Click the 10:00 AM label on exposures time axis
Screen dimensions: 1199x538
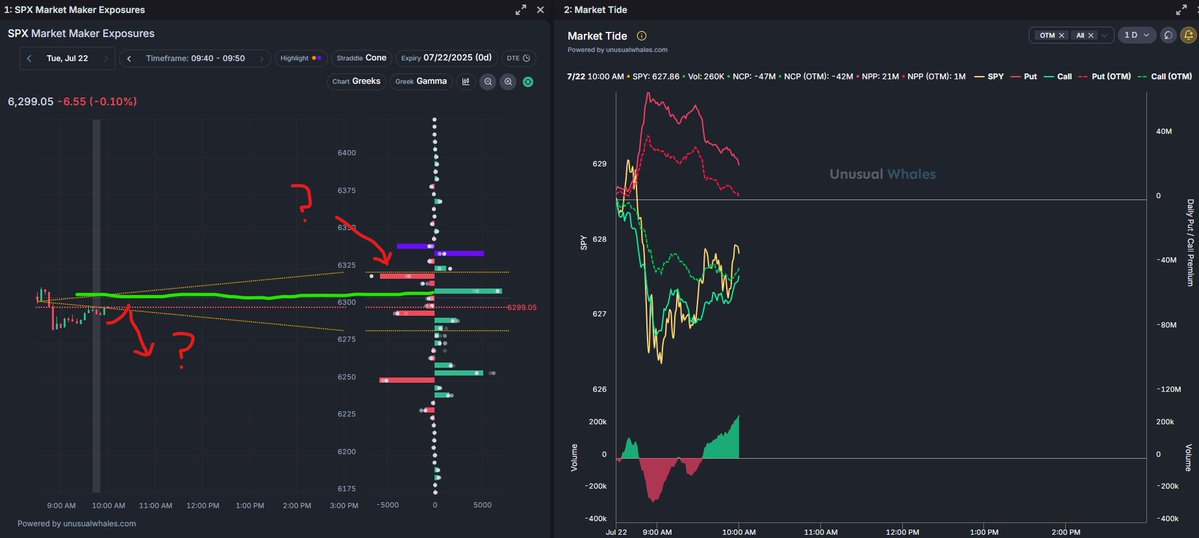(x=109, y=506)
